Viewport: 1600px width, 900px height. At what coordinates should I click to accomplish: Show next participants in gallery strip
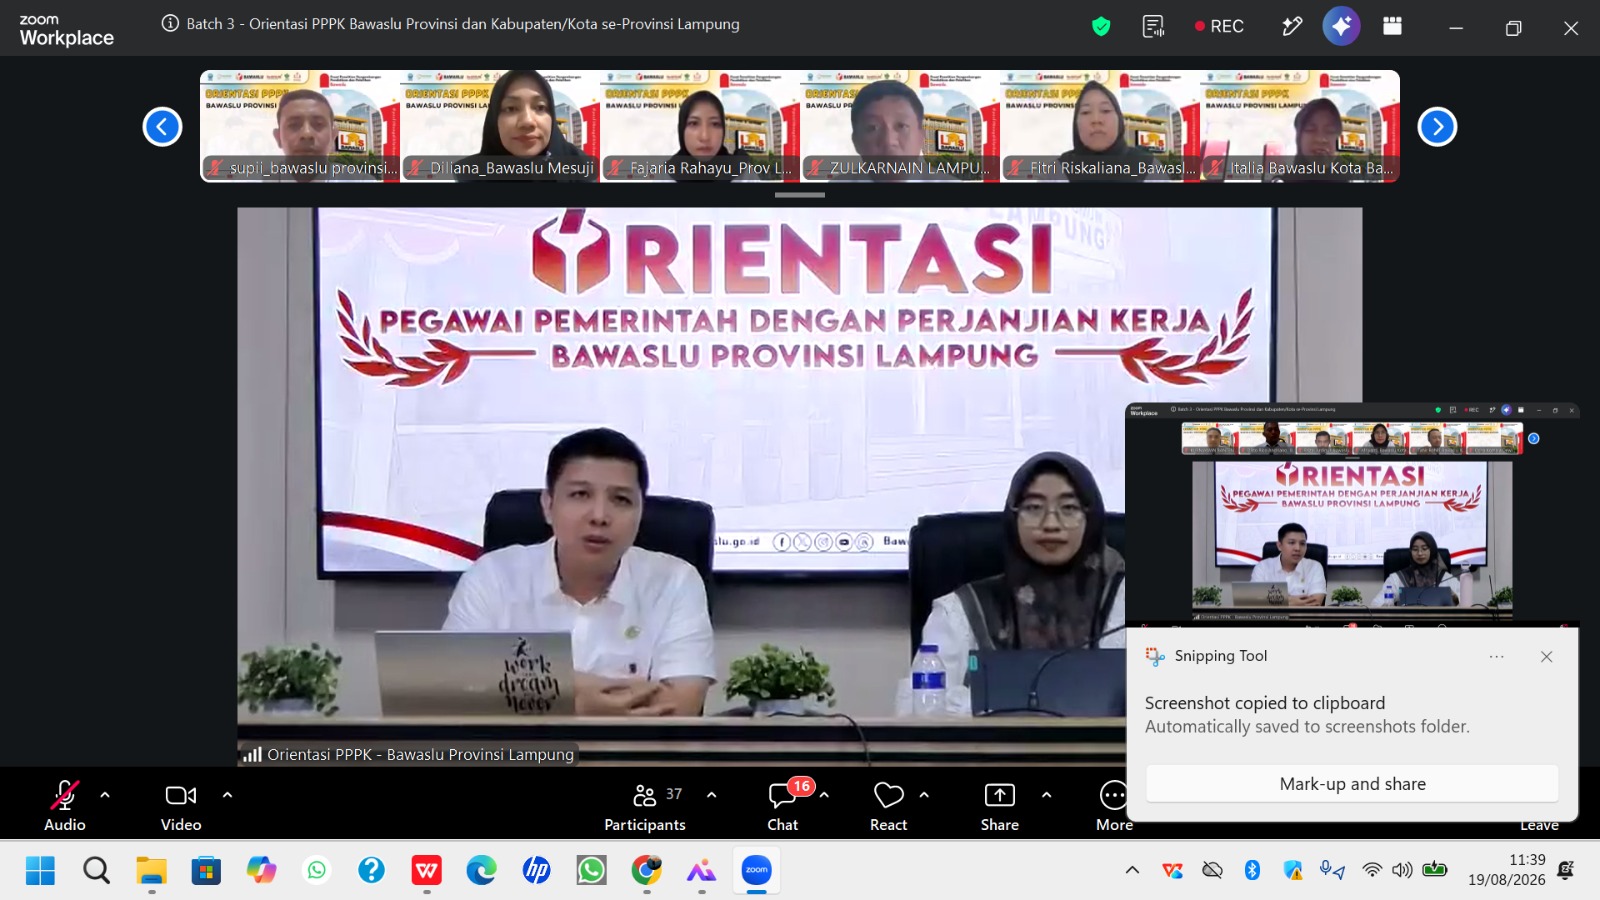1437,127
